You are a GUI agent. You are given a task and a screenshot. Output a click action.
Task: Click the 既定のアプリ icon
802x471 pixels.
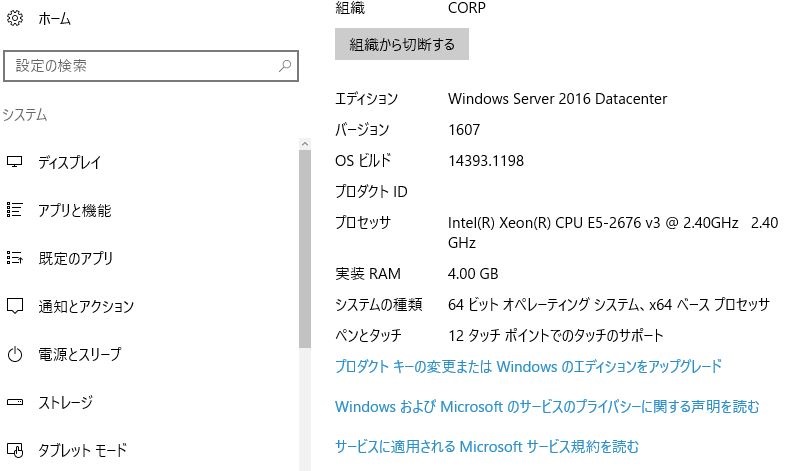[15, 258]
